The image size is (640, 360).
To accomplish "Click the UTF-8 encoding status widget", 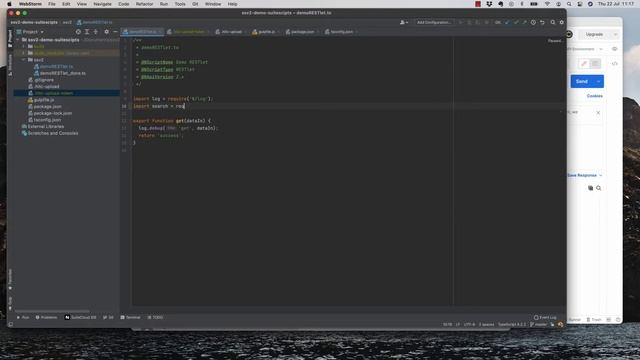I will [x=469, y=324].
